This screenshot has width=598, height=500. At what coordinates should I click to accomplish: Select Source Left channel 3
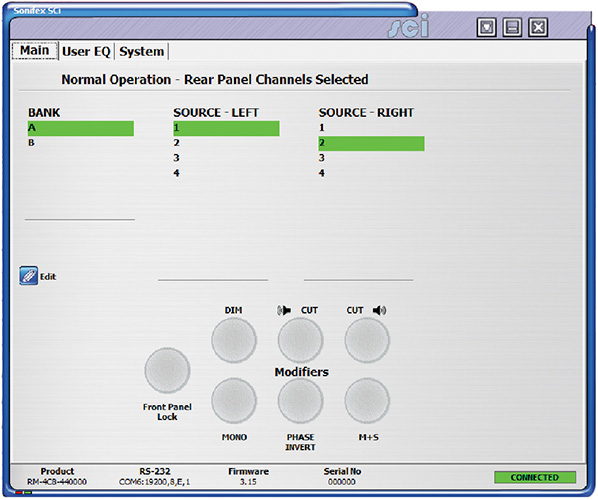[226, 158]
